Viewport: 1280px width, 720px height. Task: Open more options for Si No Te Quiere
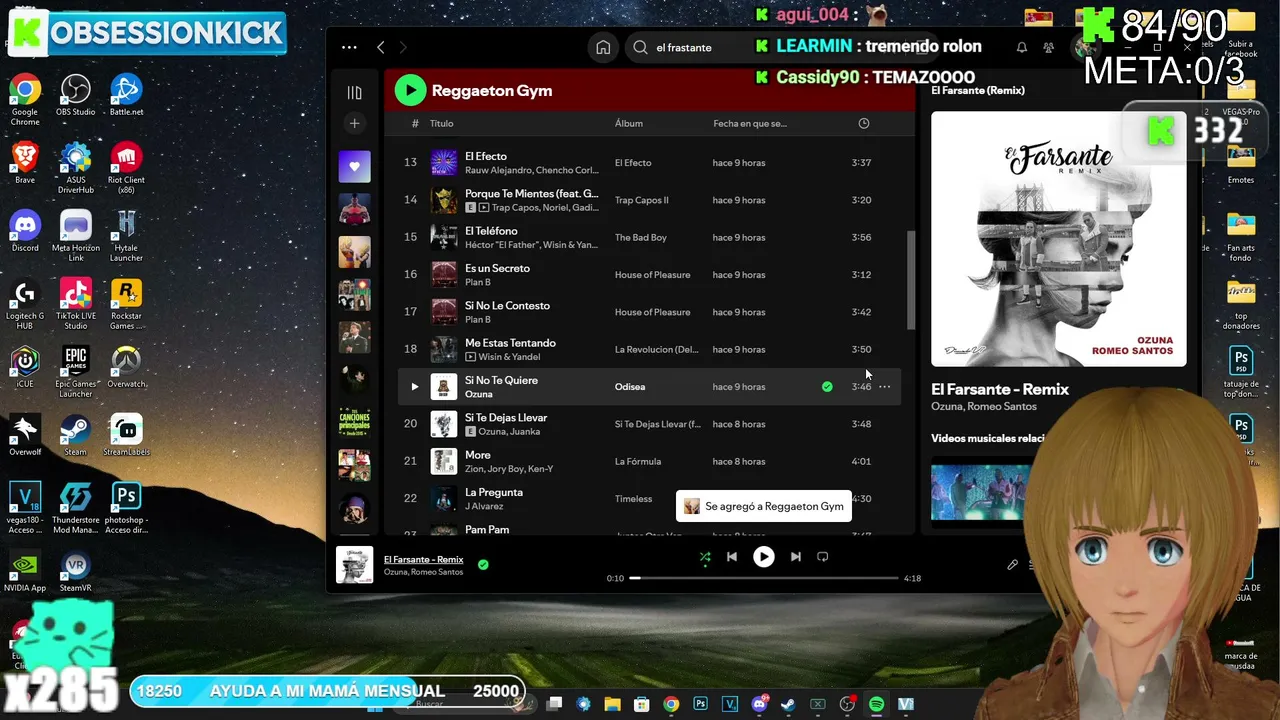pyautogui.click(x=885, y=387)
